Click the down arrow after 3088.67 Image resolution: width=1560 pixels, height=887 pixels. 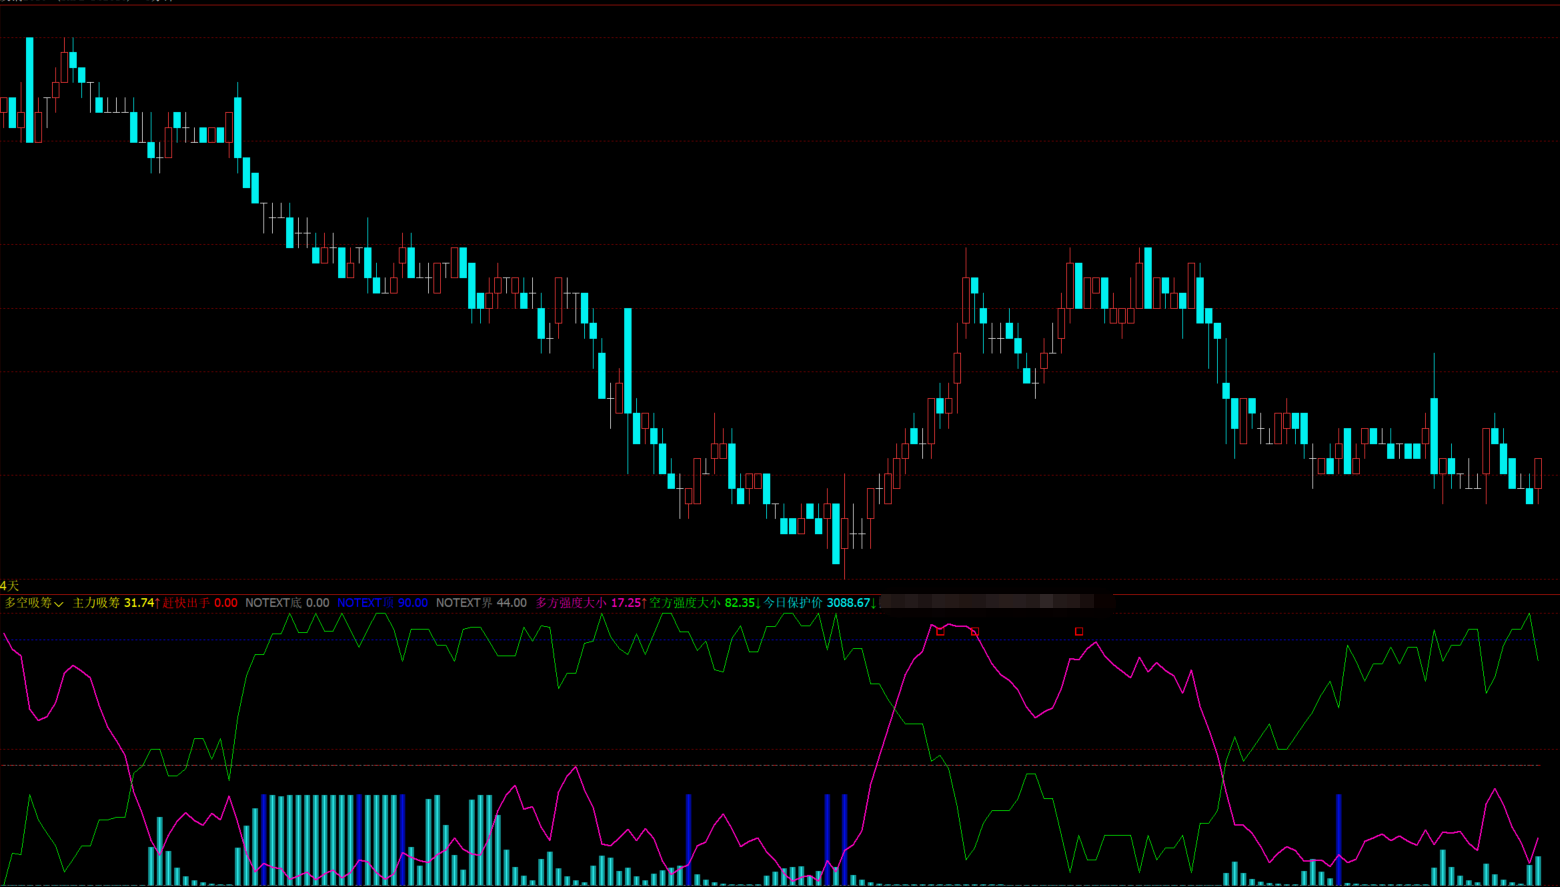click(x=874, y=603)
